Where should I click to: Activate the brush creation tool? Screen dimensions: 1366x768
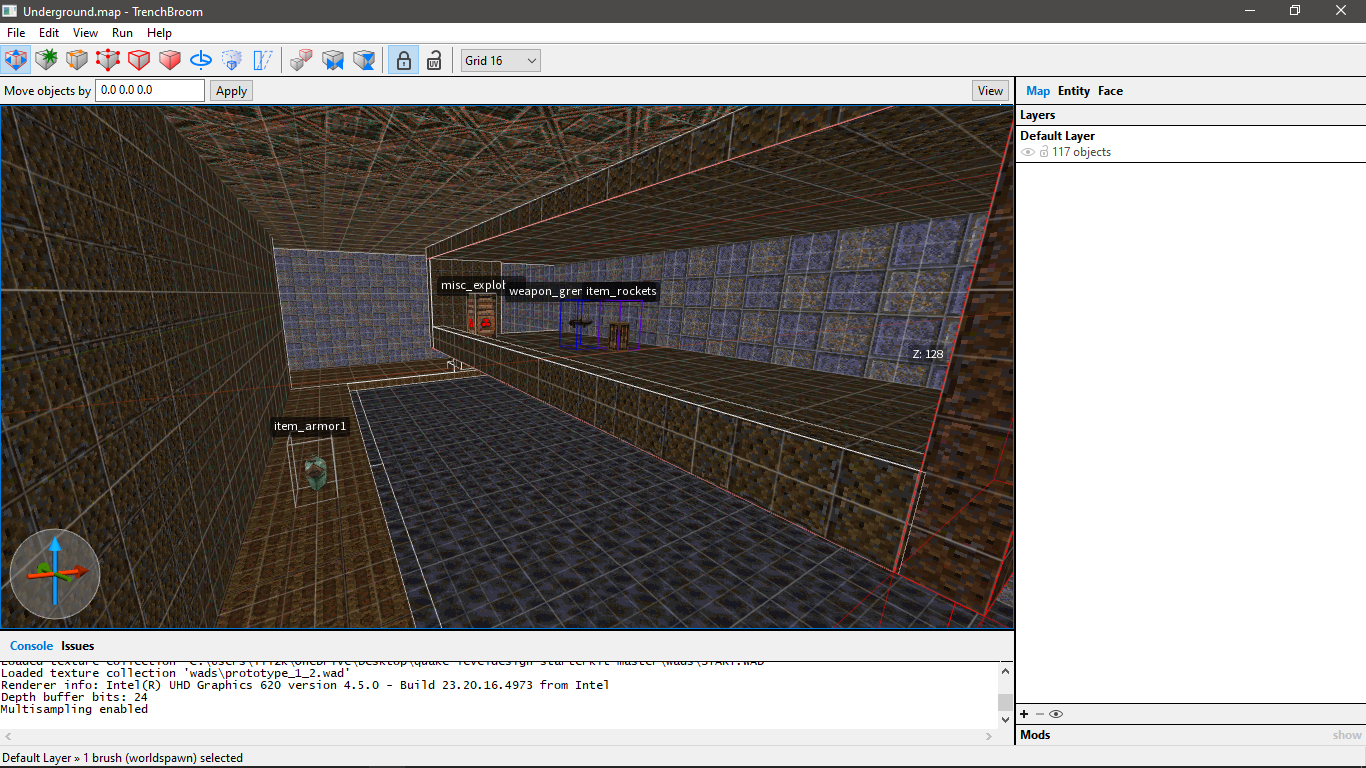(x=46, y=60)
